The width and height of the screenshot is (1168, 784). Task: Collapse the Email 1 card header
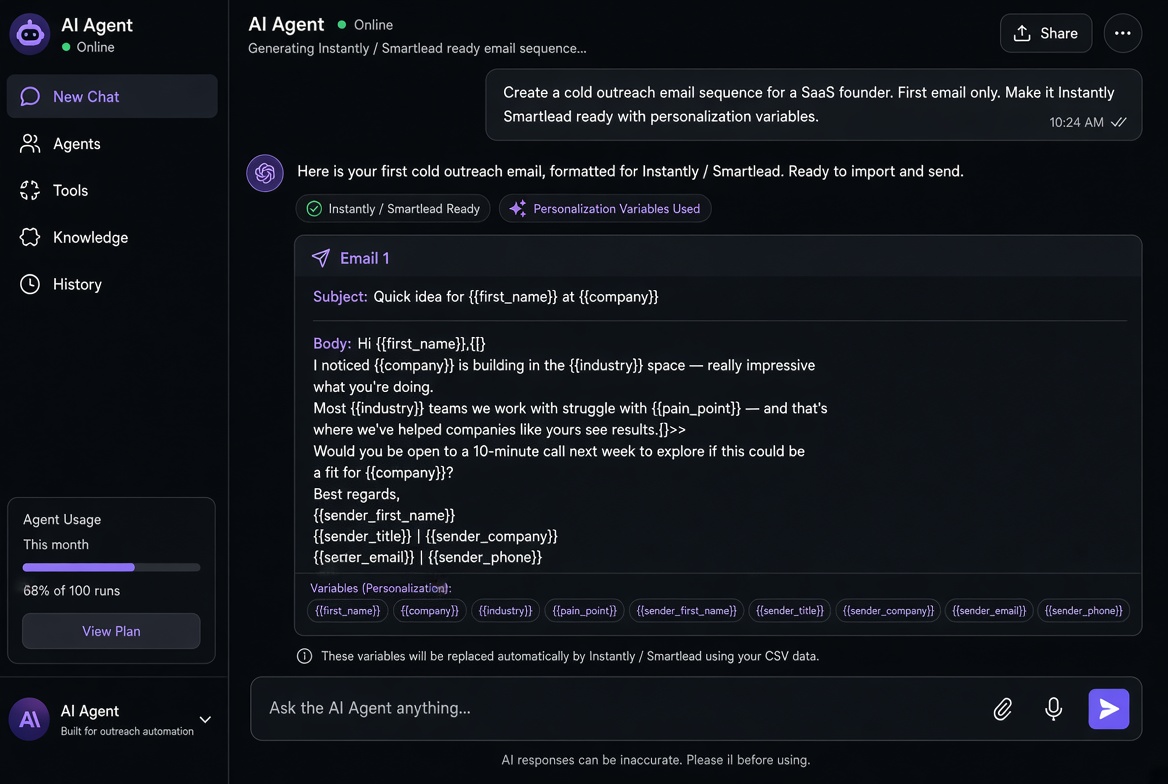[718, 258]
